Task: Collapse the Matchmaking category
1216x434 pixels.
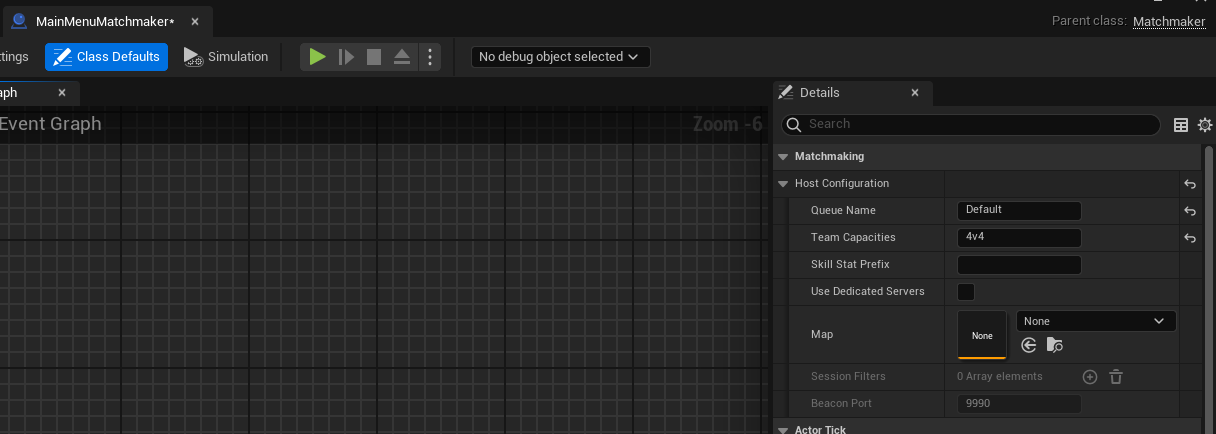Action: point(783,156)
